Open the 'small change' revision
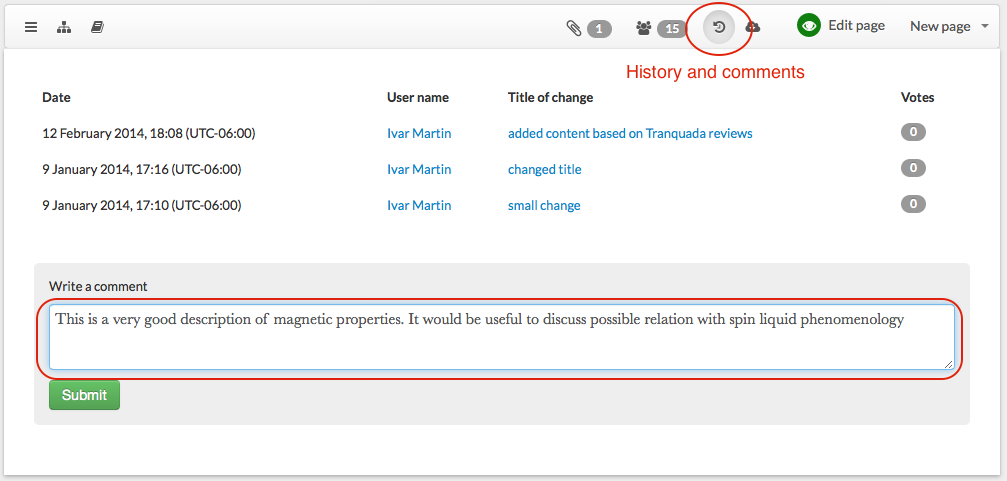 pyautogui.click(x=544, y=206)
